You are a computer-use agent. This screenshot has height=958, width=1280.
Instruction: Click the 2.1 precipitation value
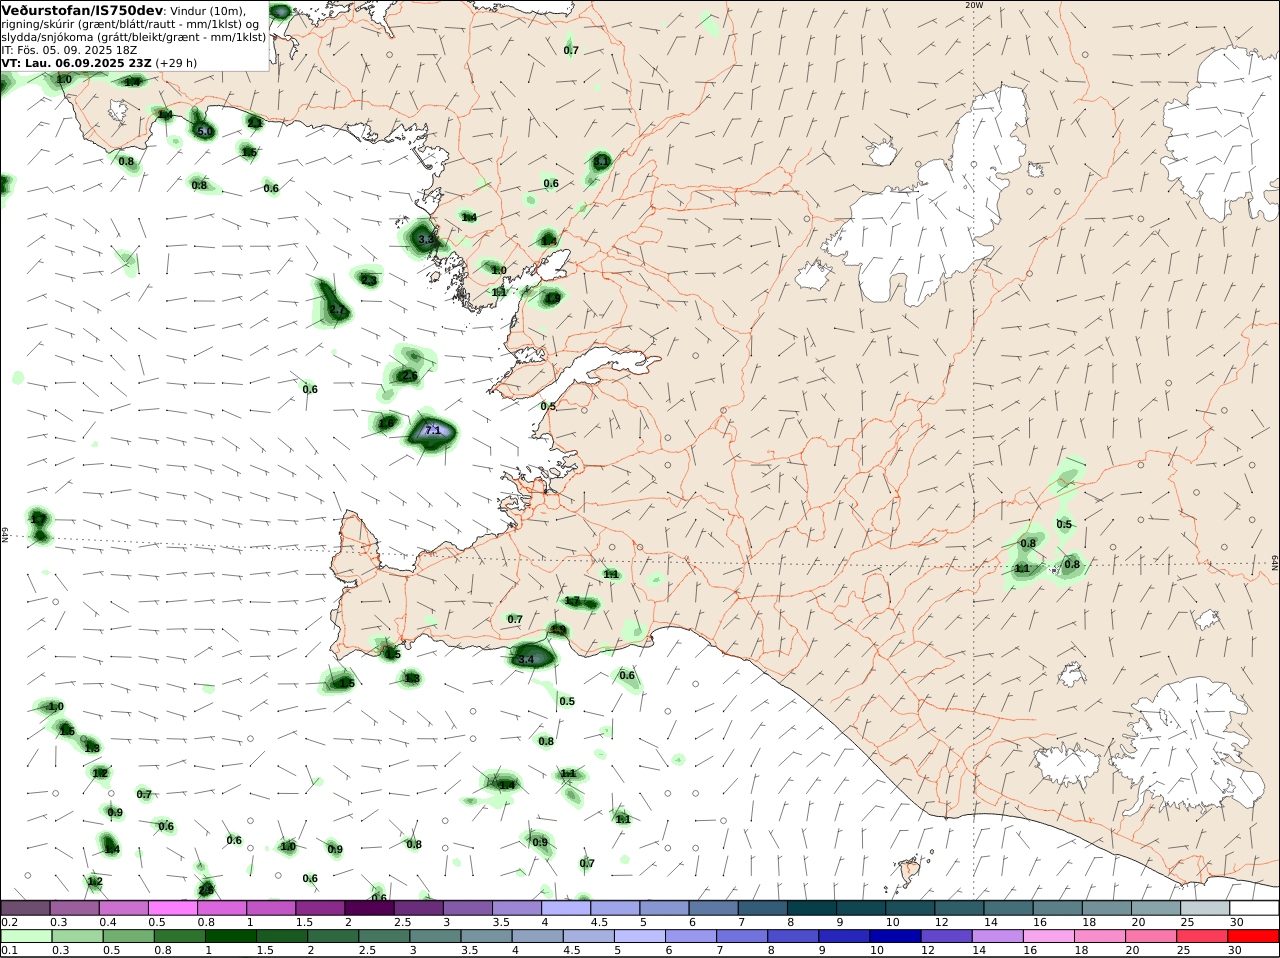[x=255, y=123]
